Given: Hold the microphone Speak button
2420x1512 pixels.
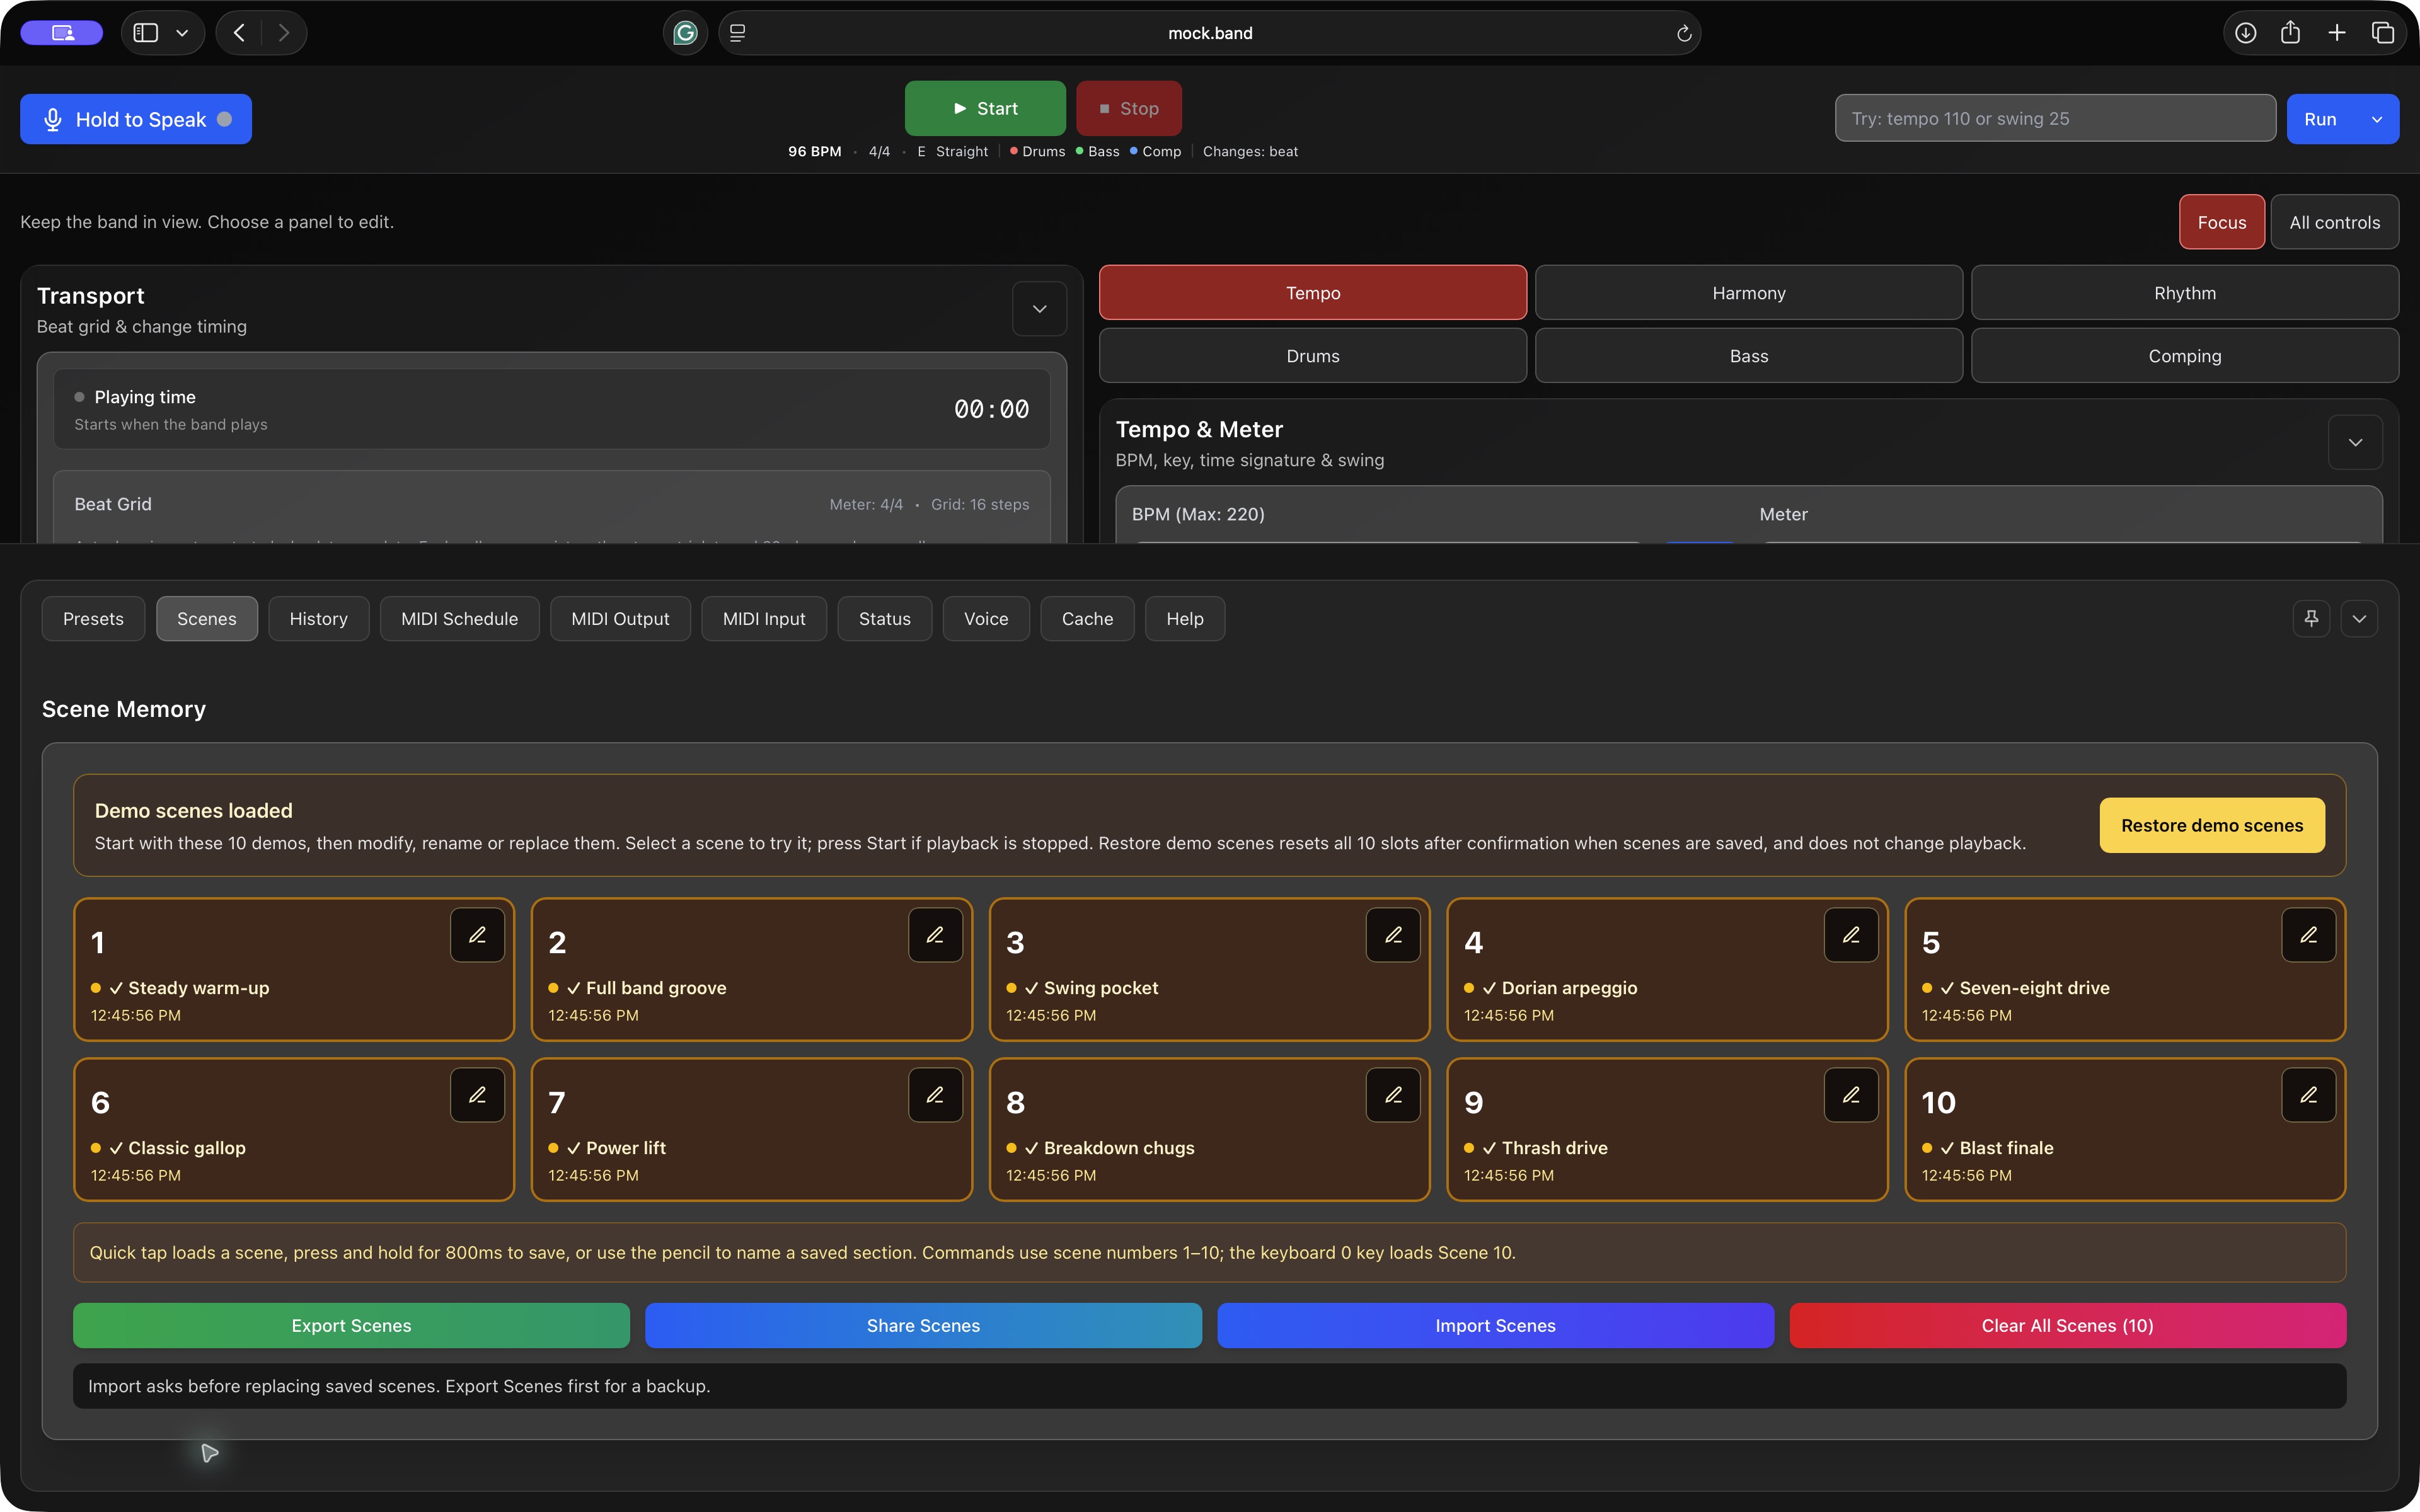Looking at the screenshot, I should click(136, 119).
